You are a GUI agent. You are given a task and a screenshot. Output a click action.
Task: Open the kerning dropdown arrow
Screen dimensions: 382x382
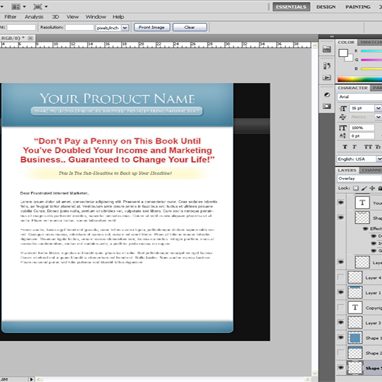(378, 117)
